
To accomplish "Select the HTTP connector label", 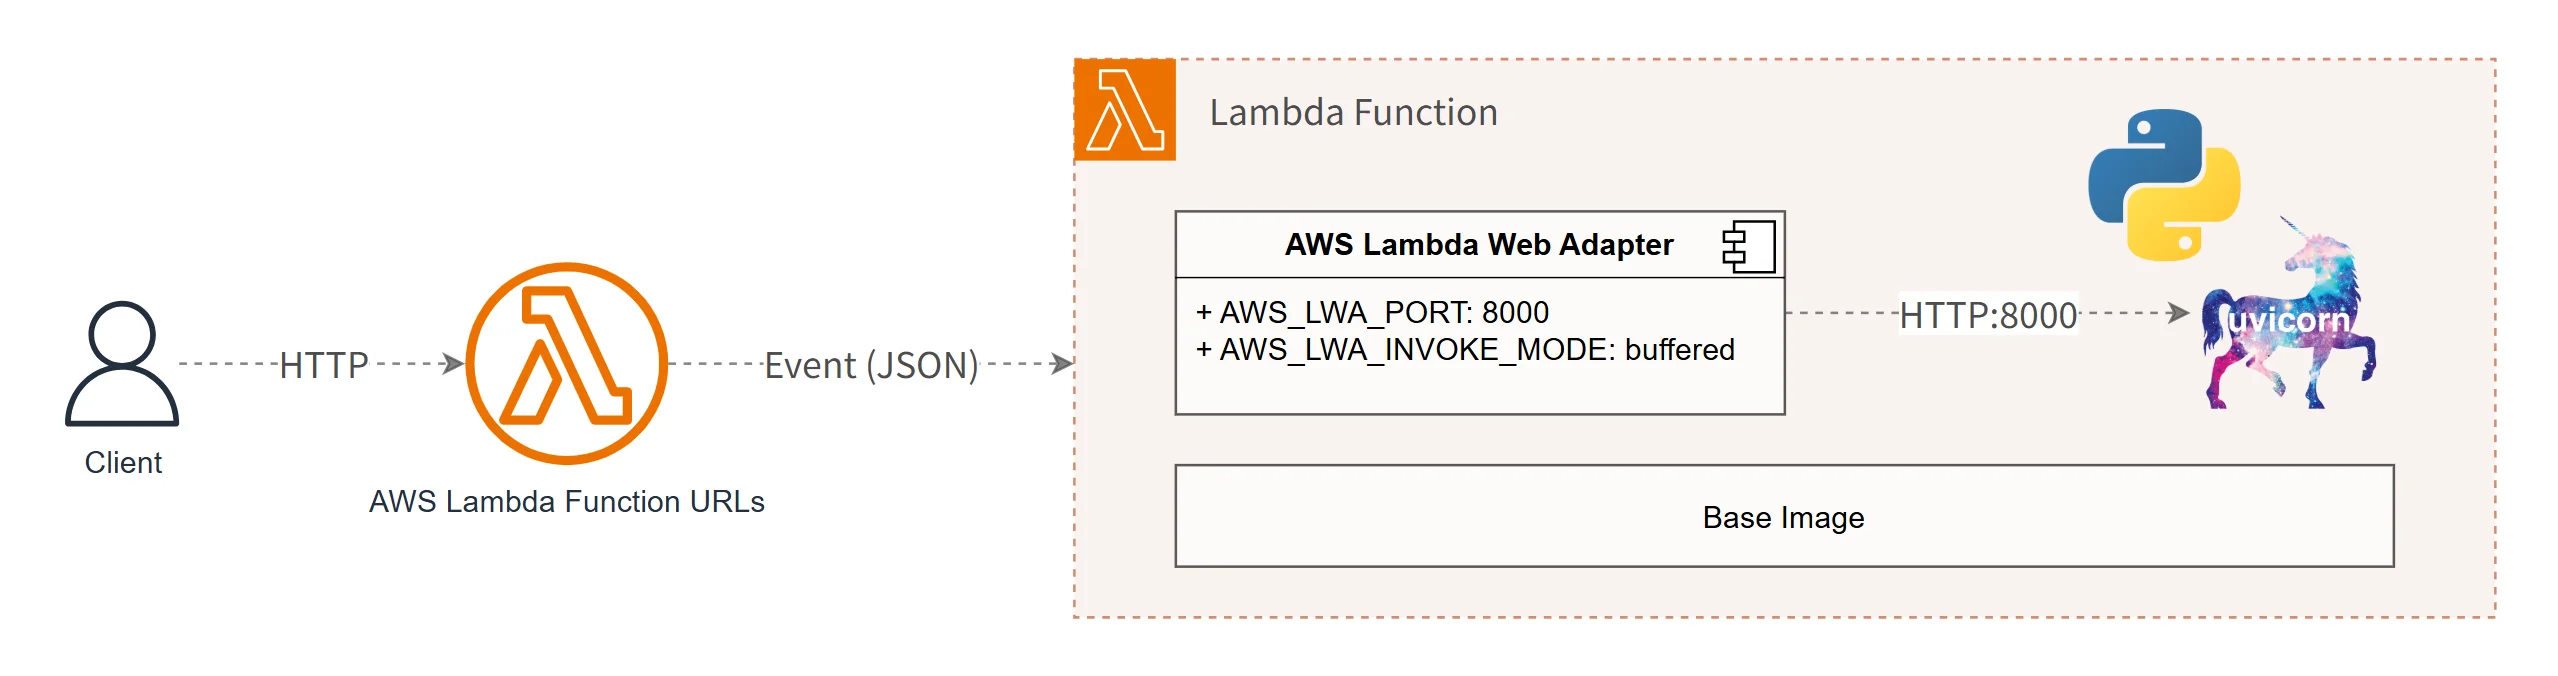I will 324,365.
